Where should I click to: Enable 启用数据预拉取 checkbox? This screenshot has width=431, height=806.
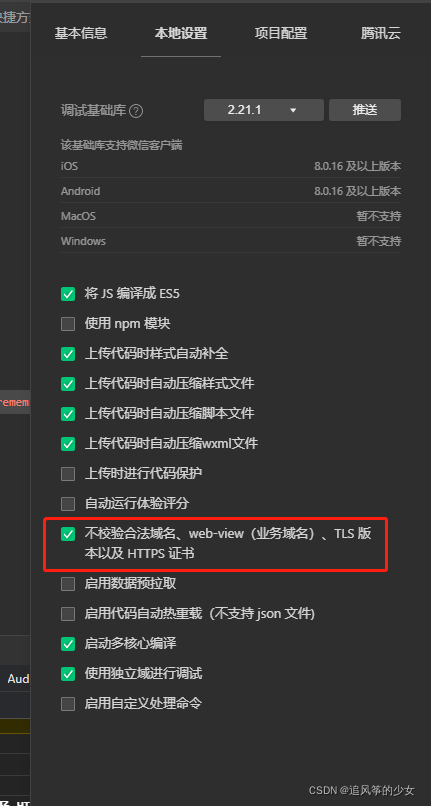tap(68, 584)
